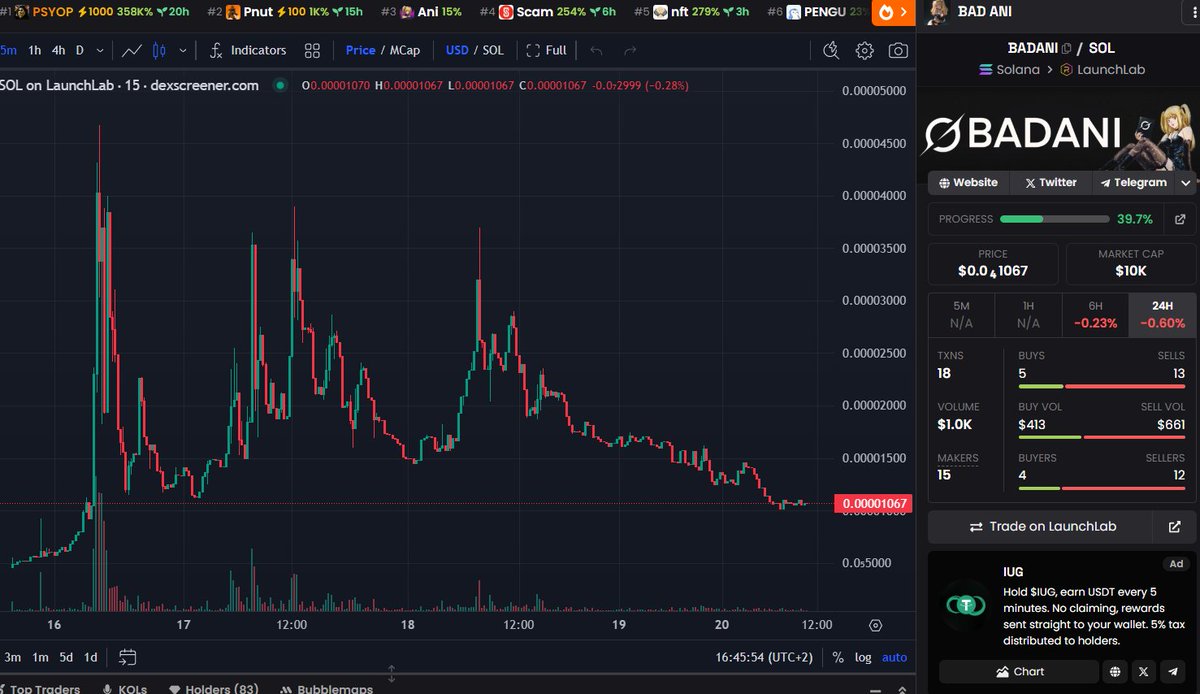Open chart in Full screen
The image size is (1200, 694).
point(546,50)
